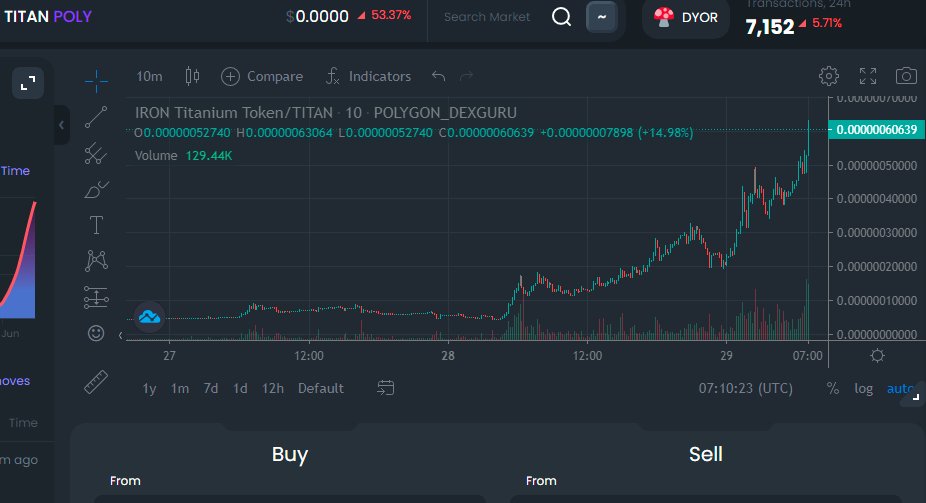926x503 pixels.
Task: Select the pattern drawing tool
Action: pos(96,260)
